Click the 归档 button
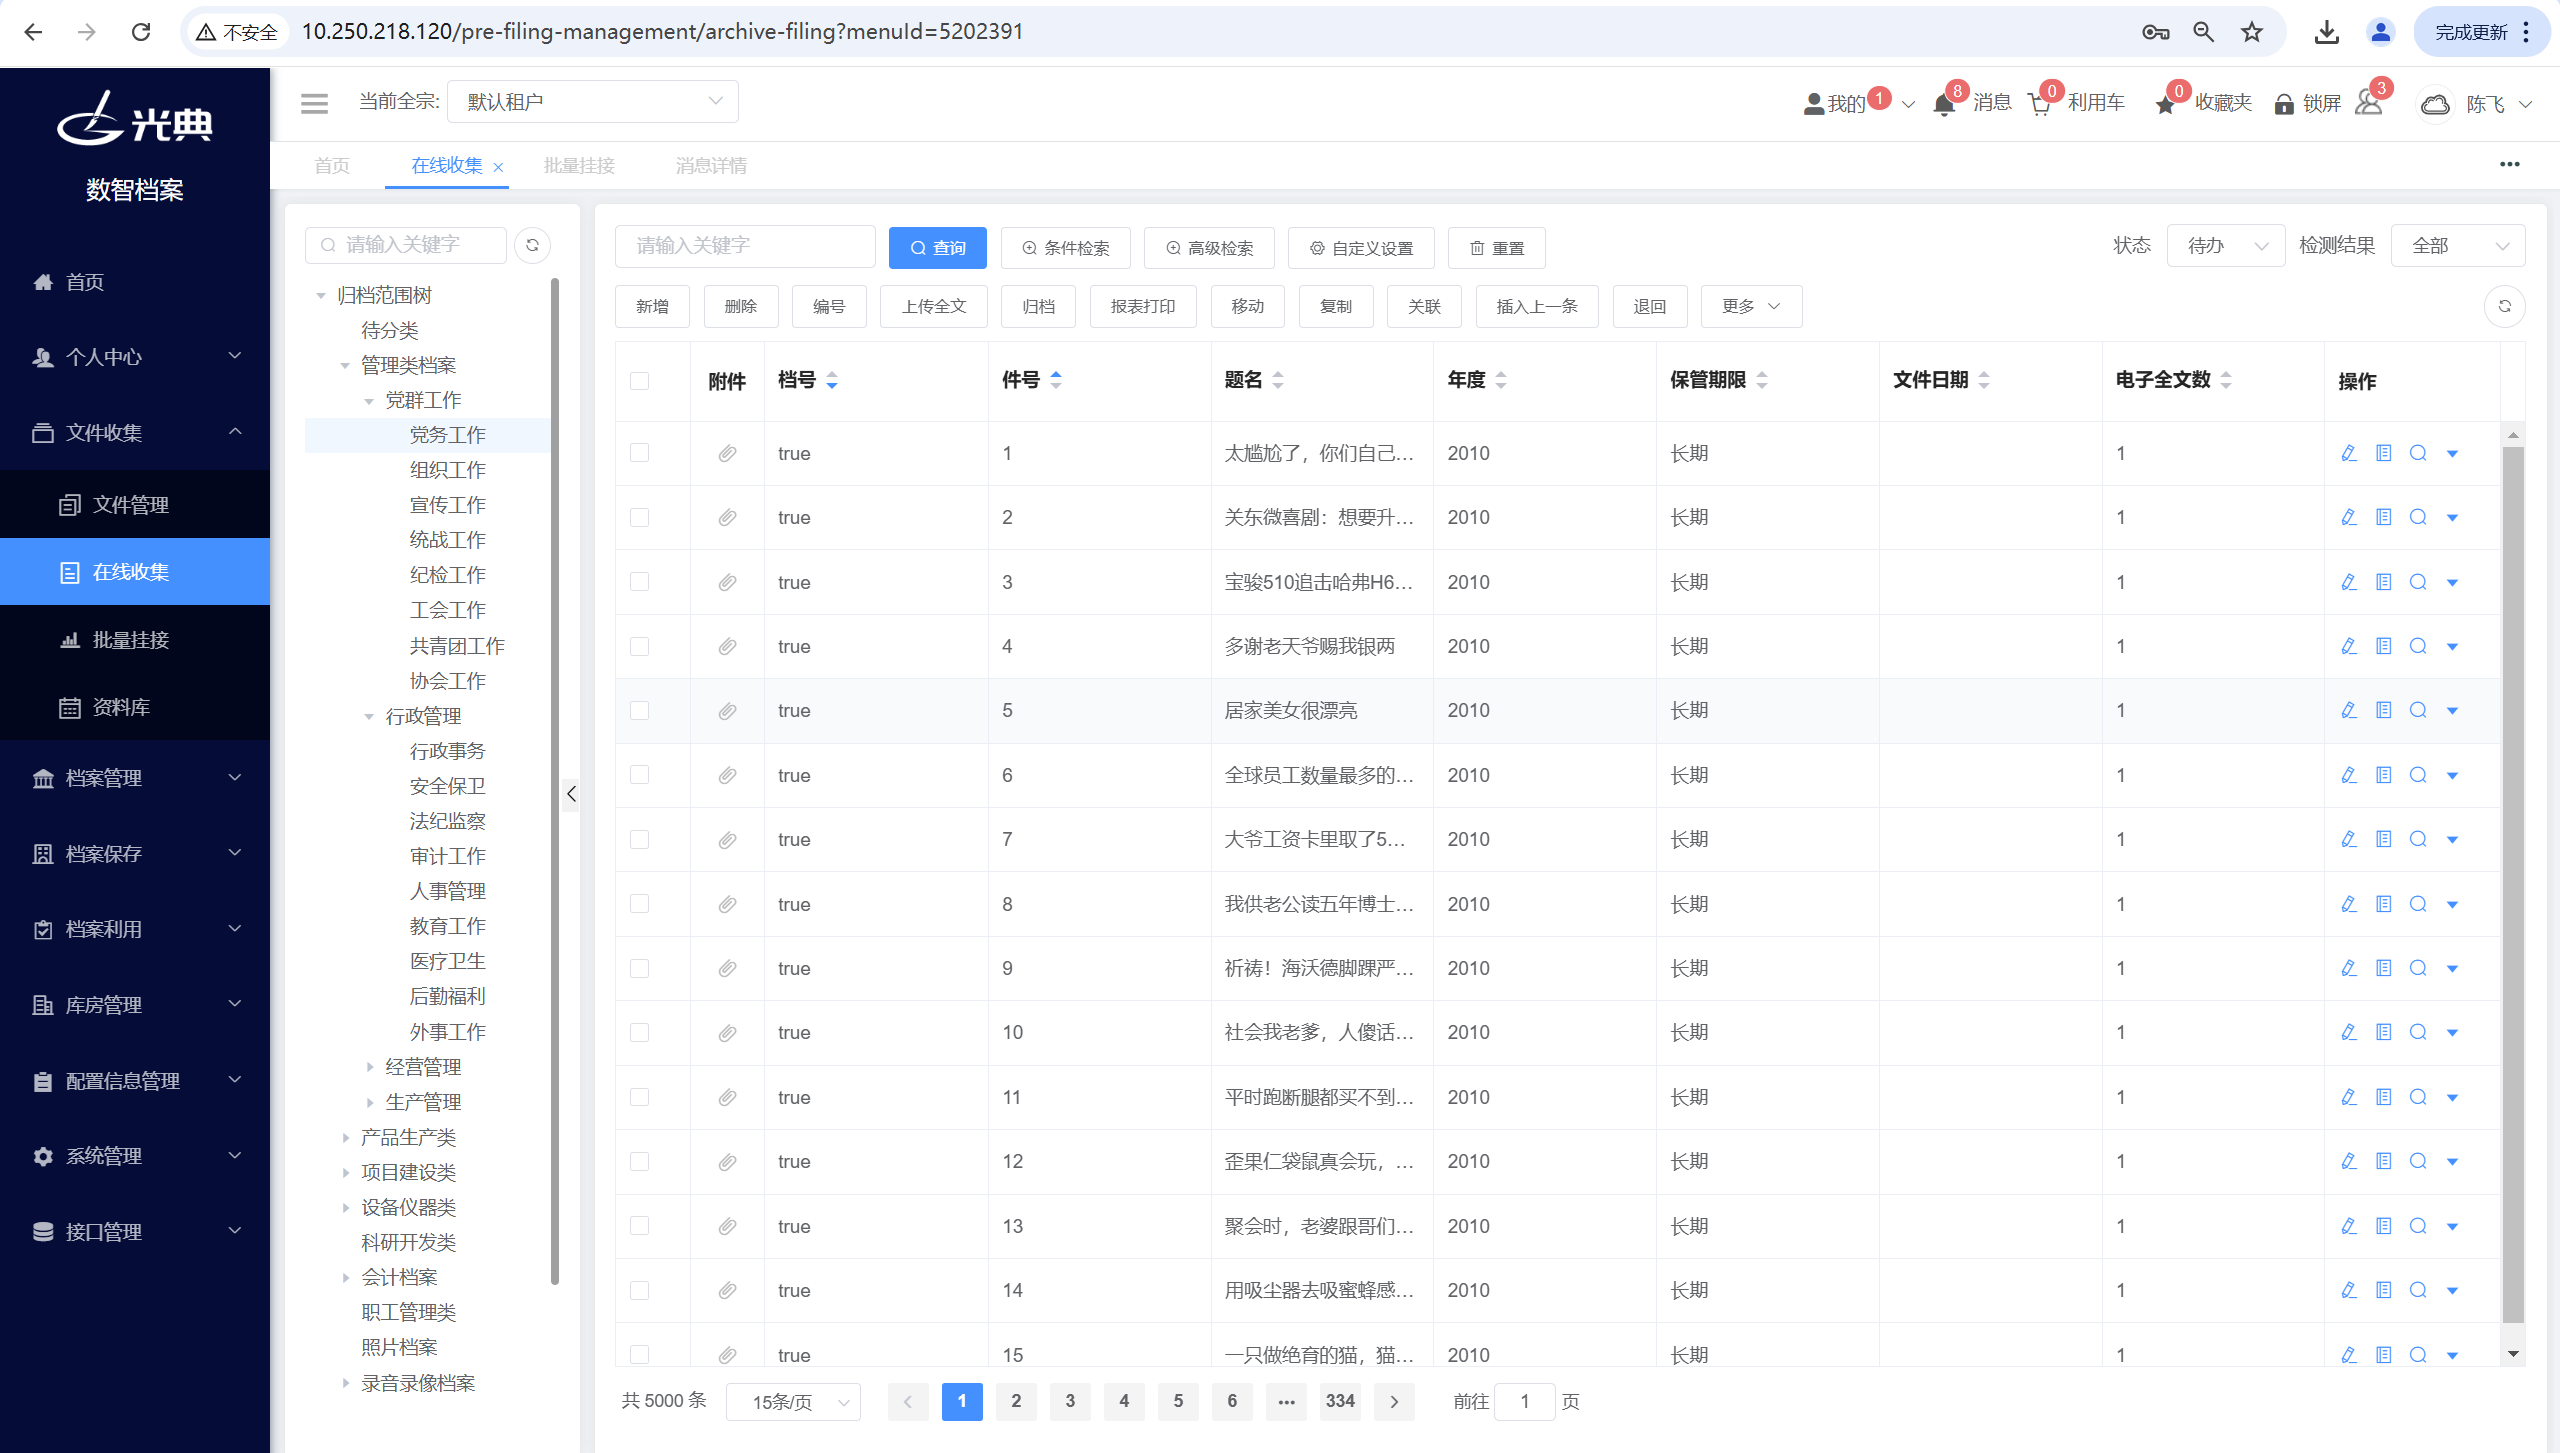Viewport: 2560px width, 1453px height. tap(1038, 306)
